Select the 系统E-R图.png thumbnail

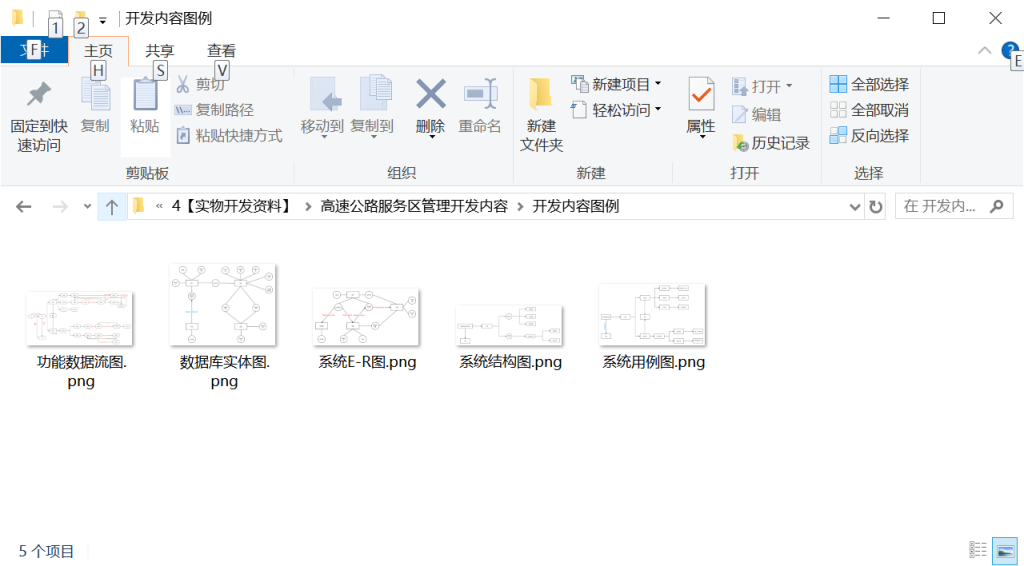coord(366,317)
